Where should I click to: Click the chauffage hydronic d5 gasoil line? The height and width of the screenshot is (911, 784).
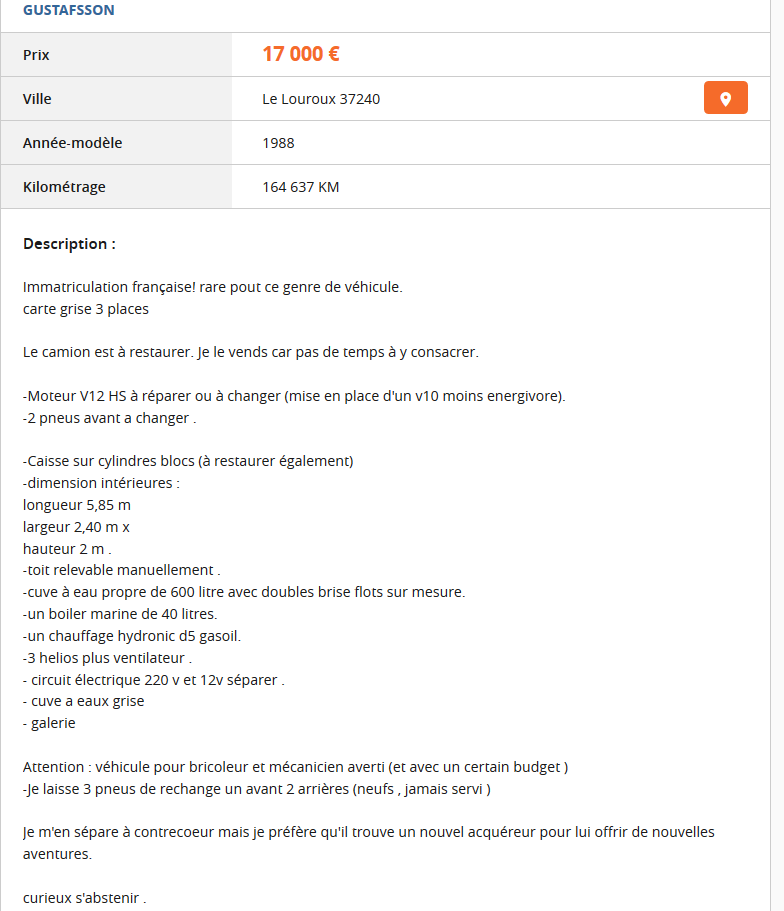coord(132,635)
